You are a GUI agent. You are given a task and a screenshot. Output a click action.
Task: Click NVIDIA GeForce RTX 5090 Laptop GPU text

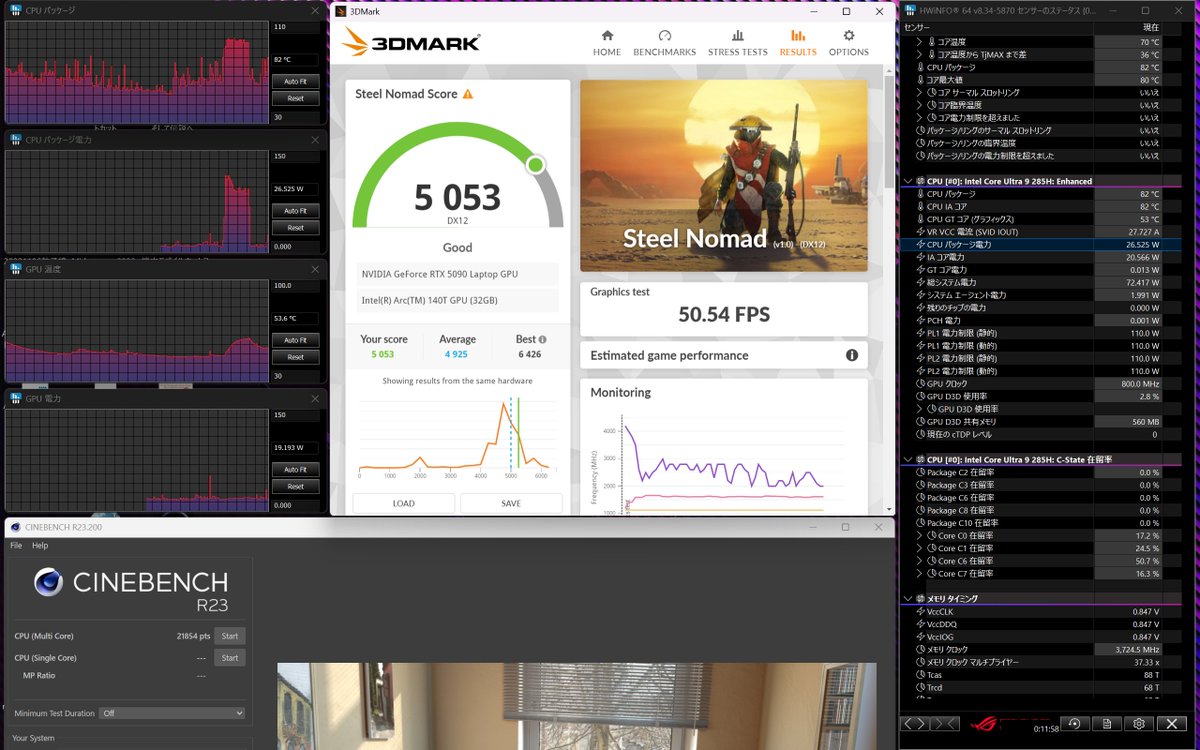[x=439, y=274]
